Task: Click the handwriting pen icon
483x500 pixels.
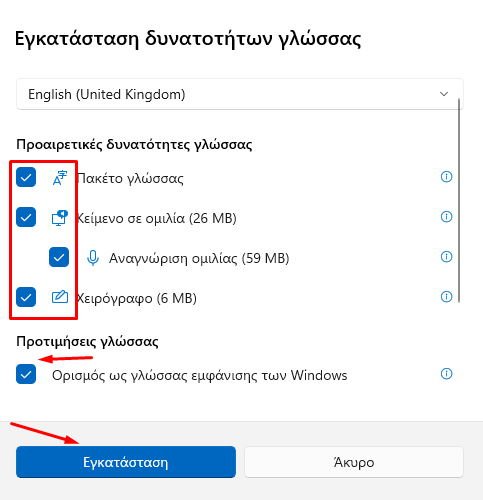Action: pyautogui.click(x=60, y=297)
